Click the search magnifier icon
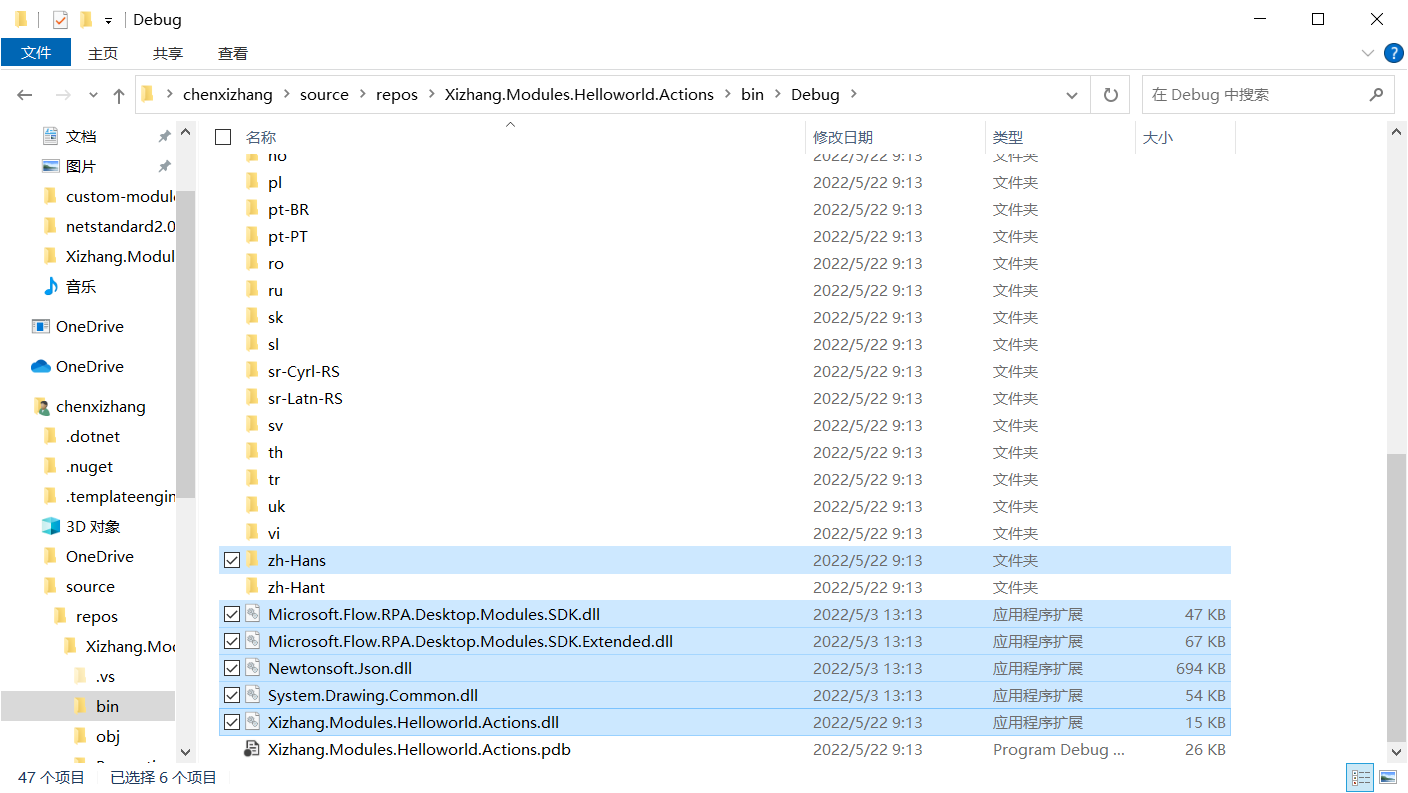This screenshot has width=1408, height=793. click(1376, 95)
